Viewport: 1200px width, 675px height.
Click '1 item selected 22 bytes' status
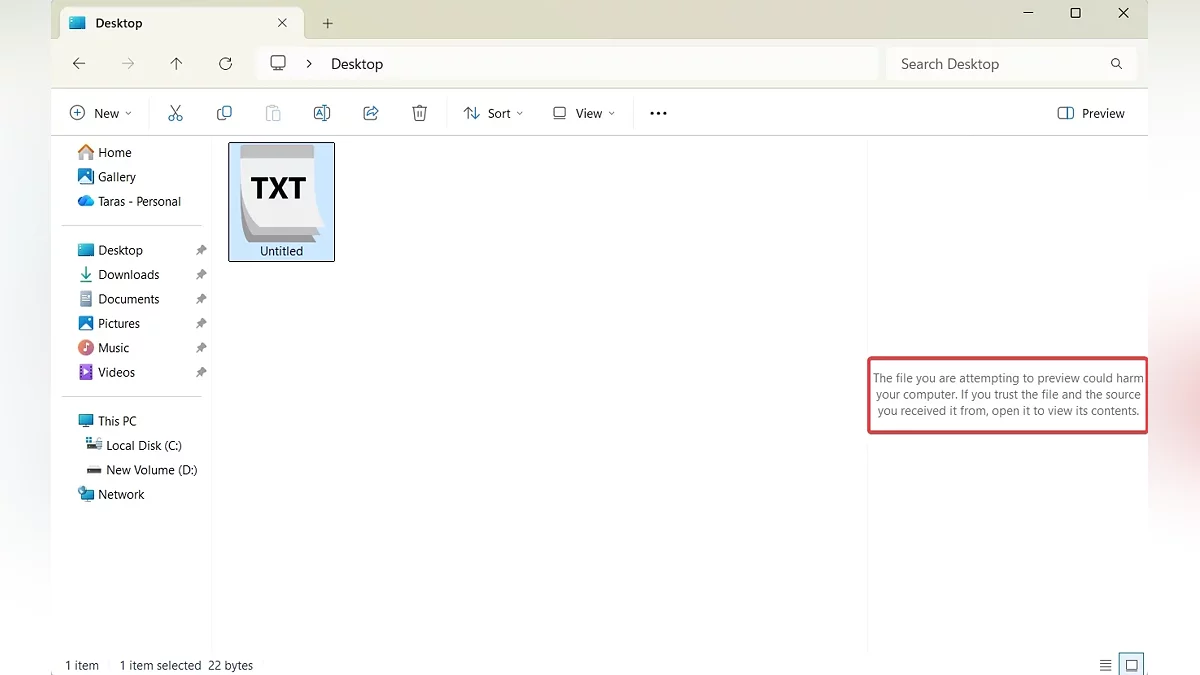(x=186, y=665)
